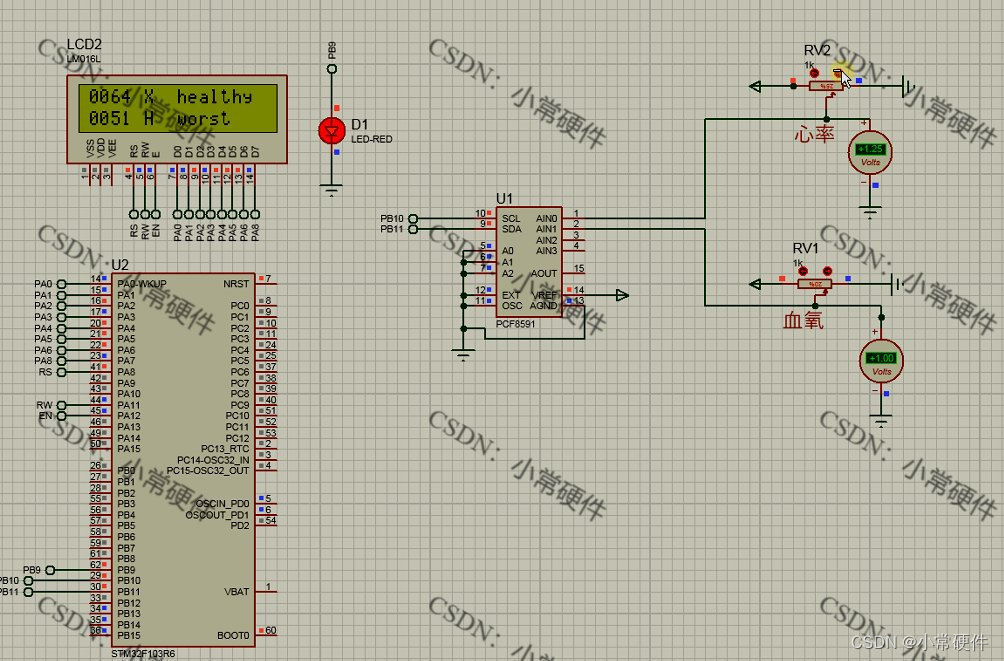
Task: Toggle the orange pin state square on VREF pin 14
Action: 569,291
